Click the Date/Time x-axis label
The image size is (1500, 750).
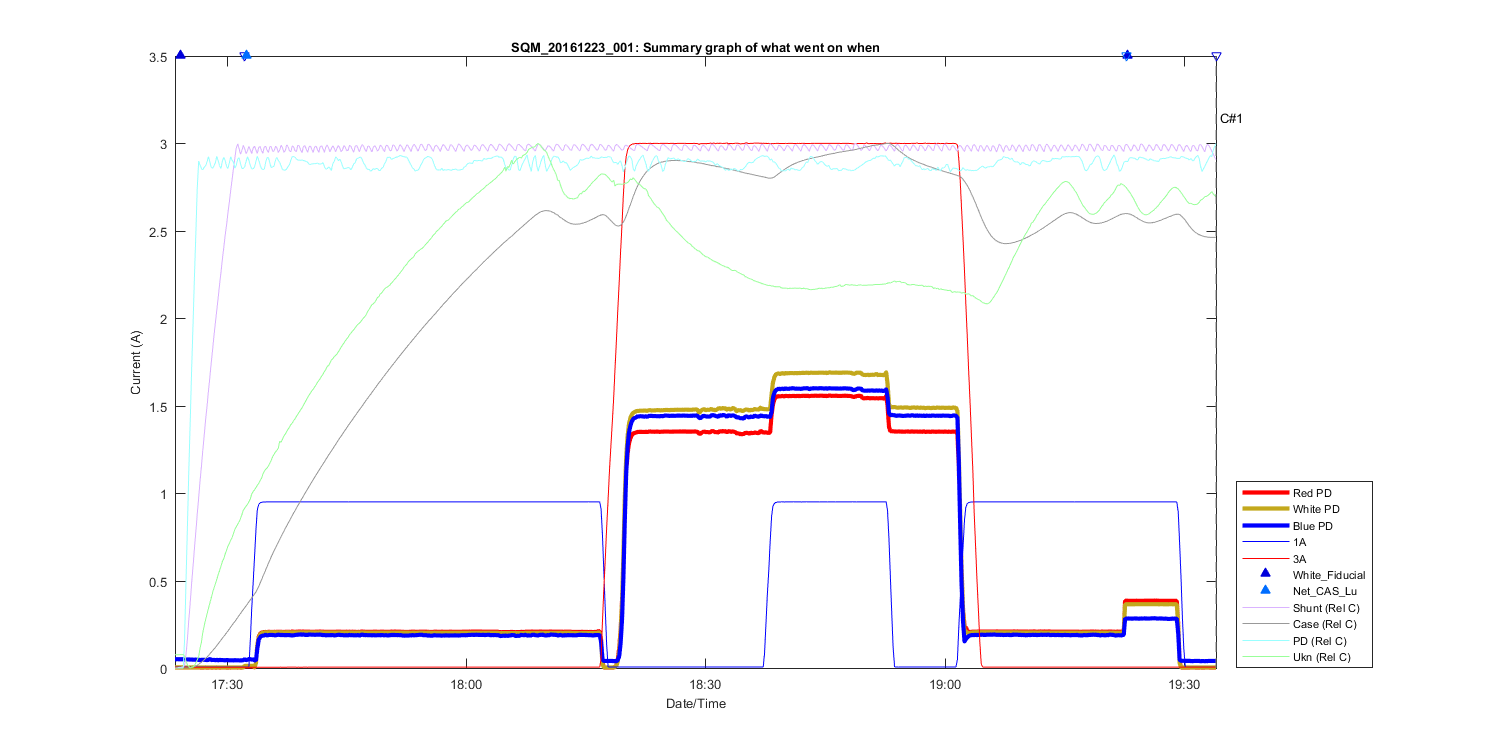click(696, 704)
